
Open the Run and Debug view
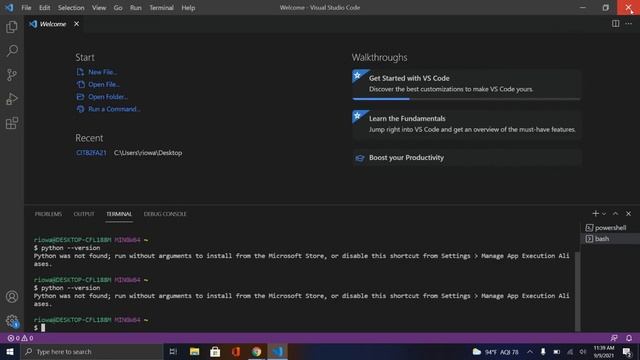tap(12, 99)
